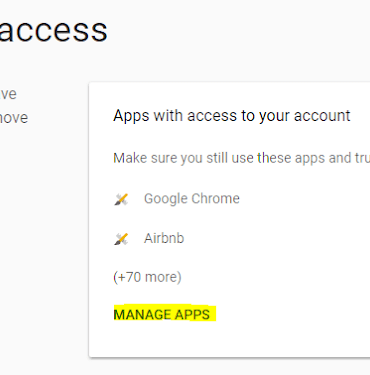The height and width of the screenshot is (375, 370).
Task: Click the 'Apps with access to your account' heading
Action: pyautogui.click(x=232, y=116)
